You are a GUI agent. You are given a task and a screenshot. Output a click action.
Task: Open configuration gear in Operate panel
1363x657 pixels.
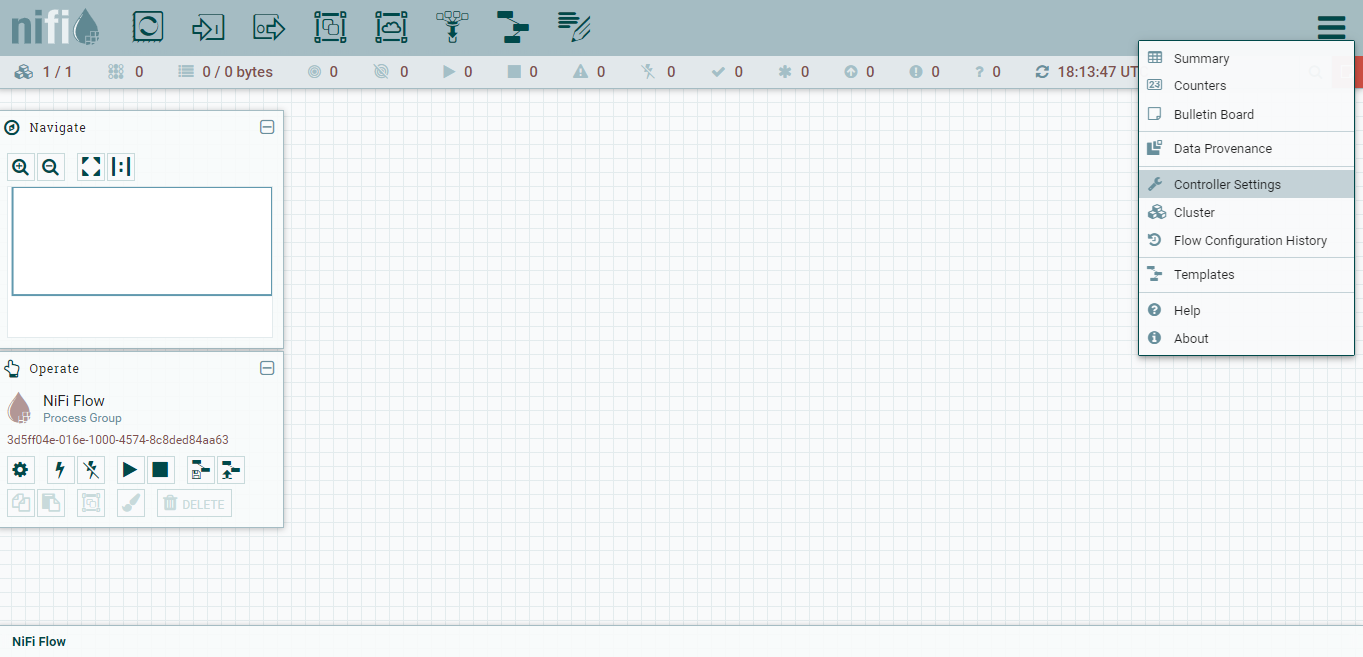coord(21,470)
